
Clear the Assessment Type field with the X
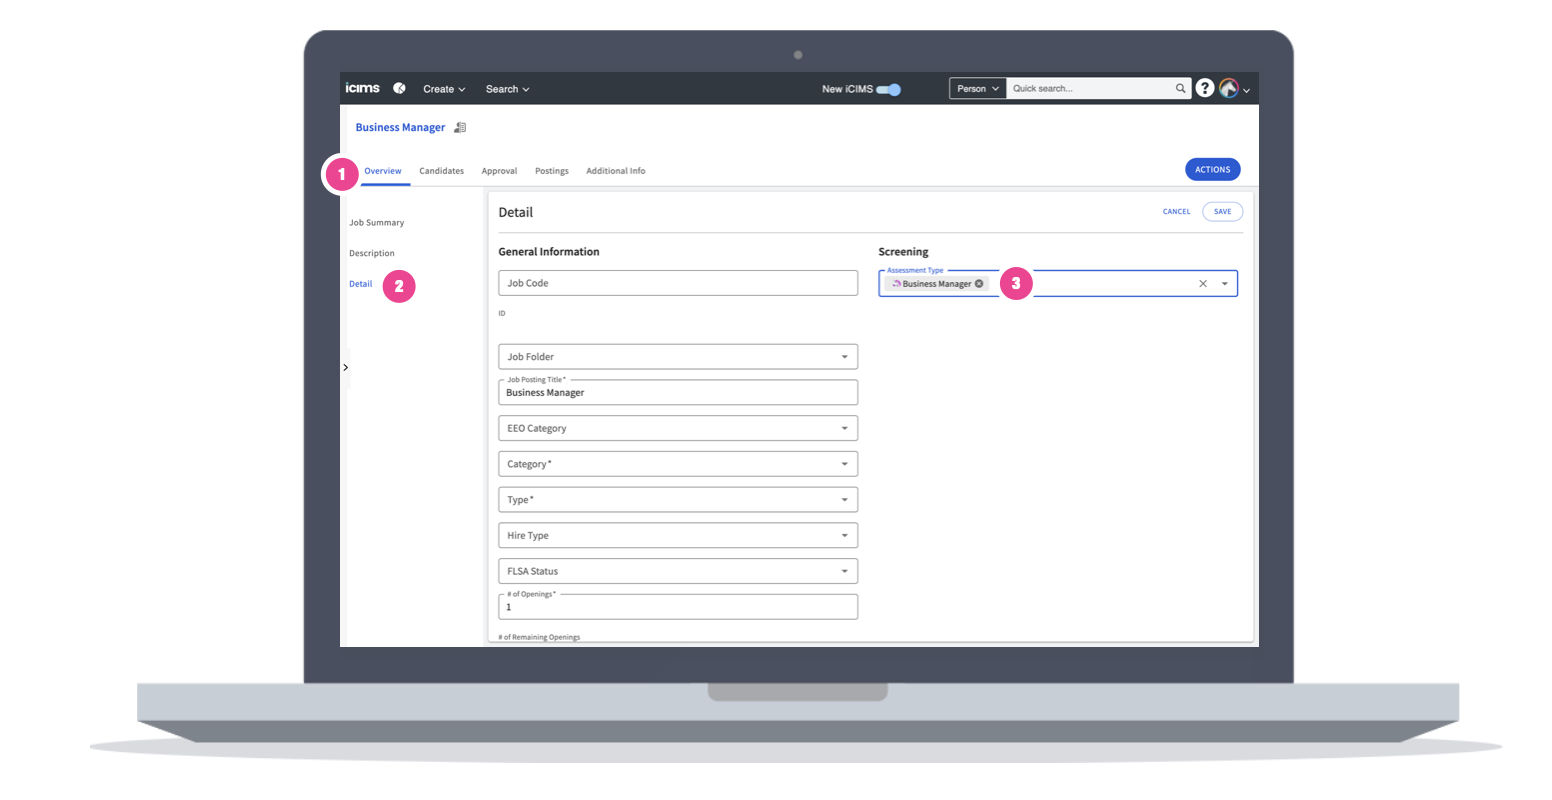pos(1203,284)
